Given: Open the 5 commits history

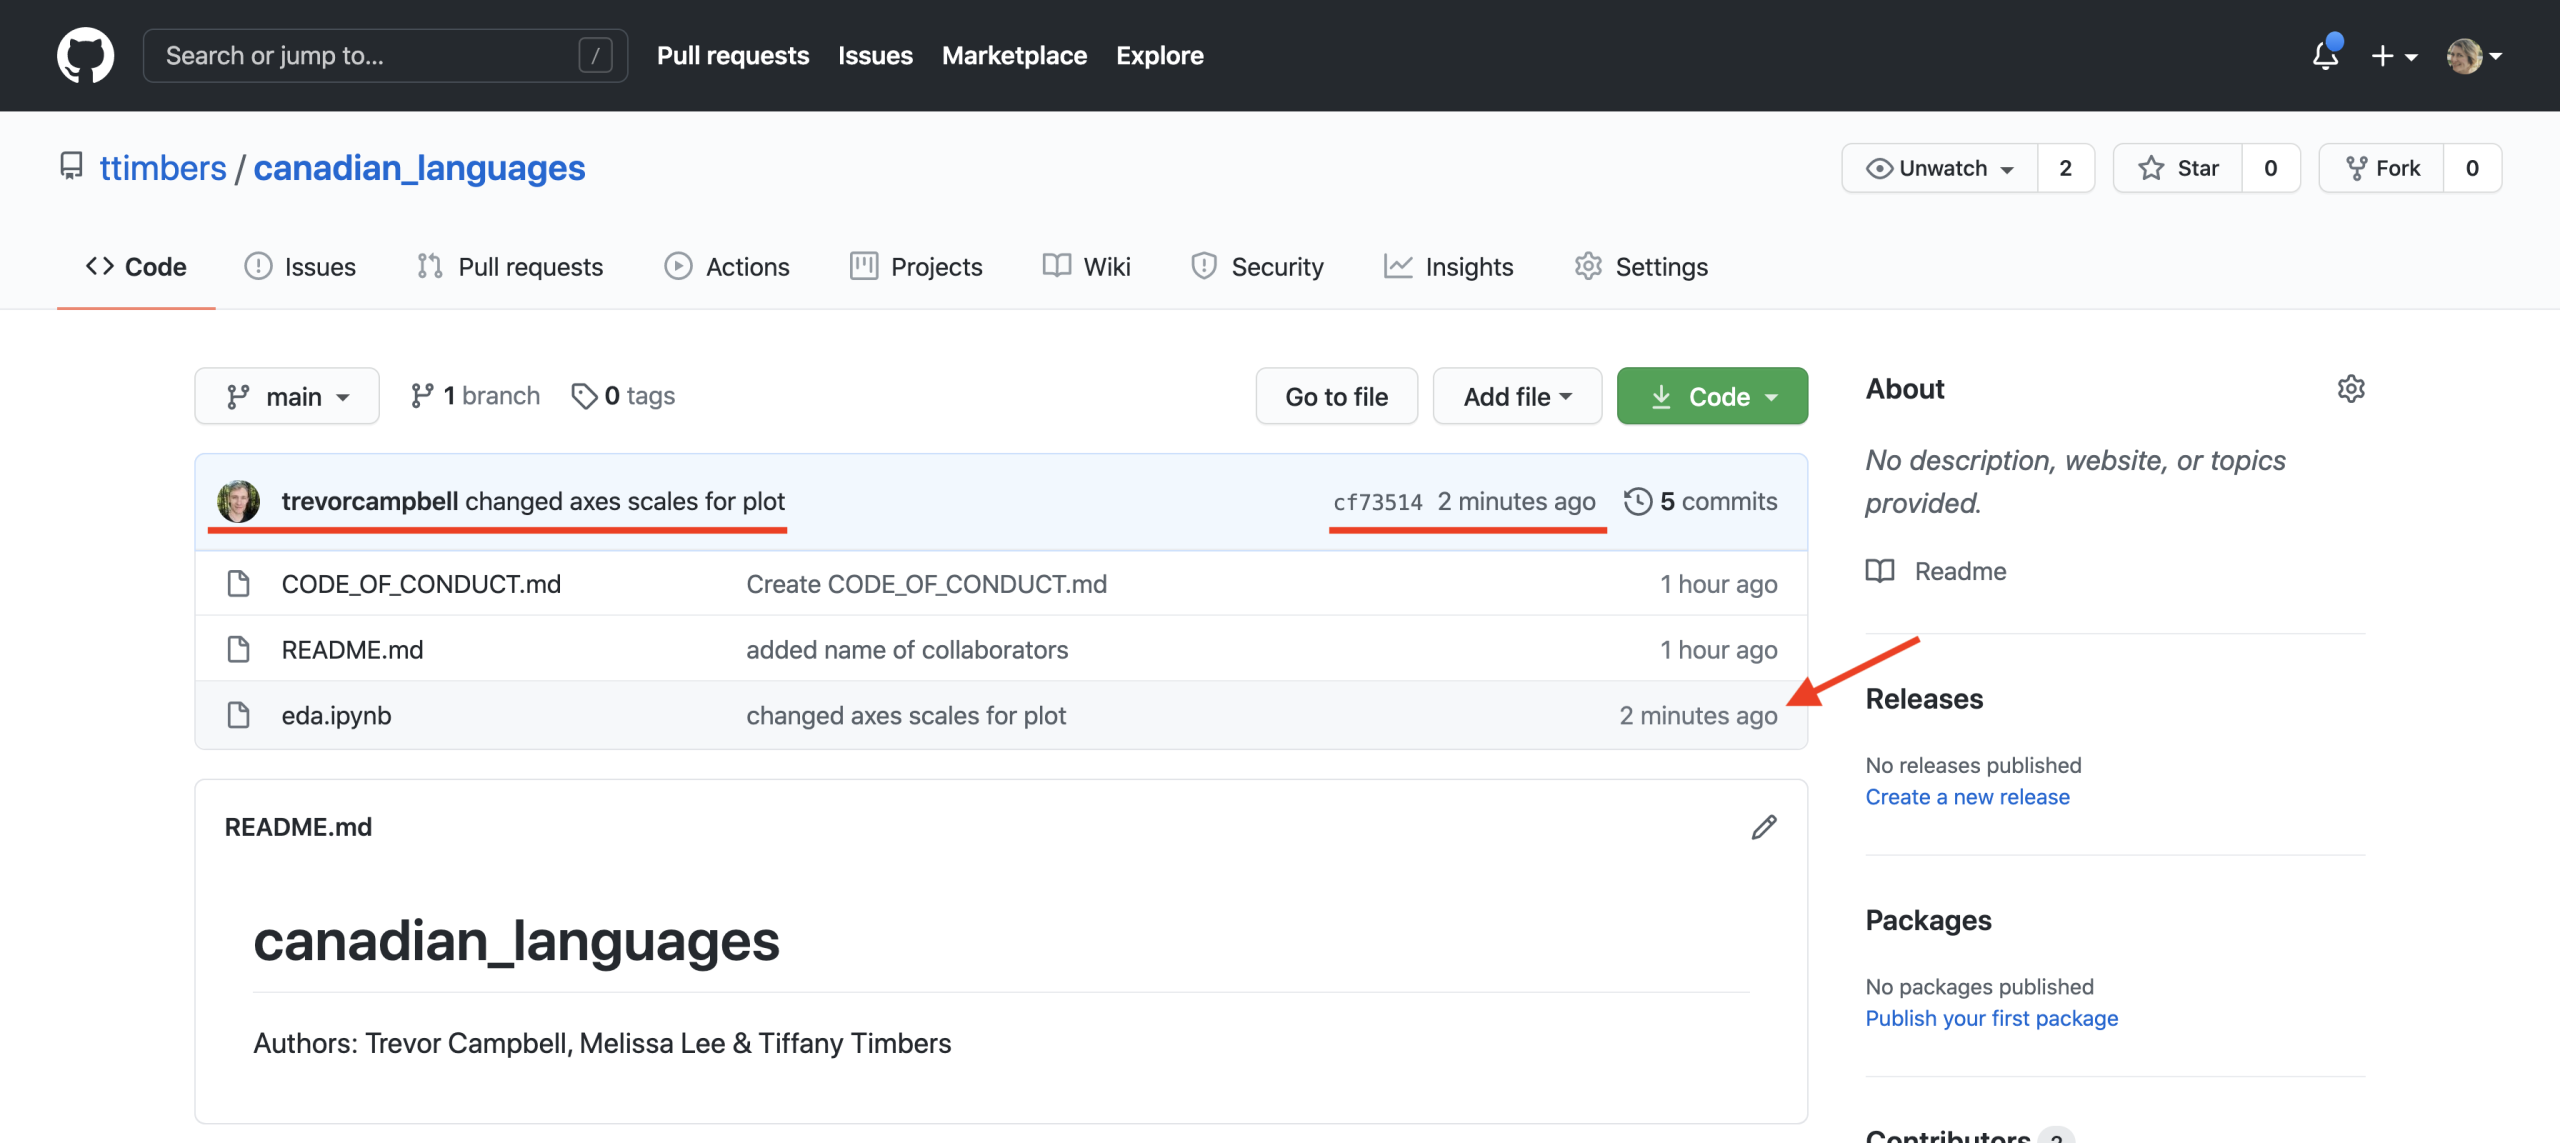Looking at the screenshot, I should [1701, 501].
